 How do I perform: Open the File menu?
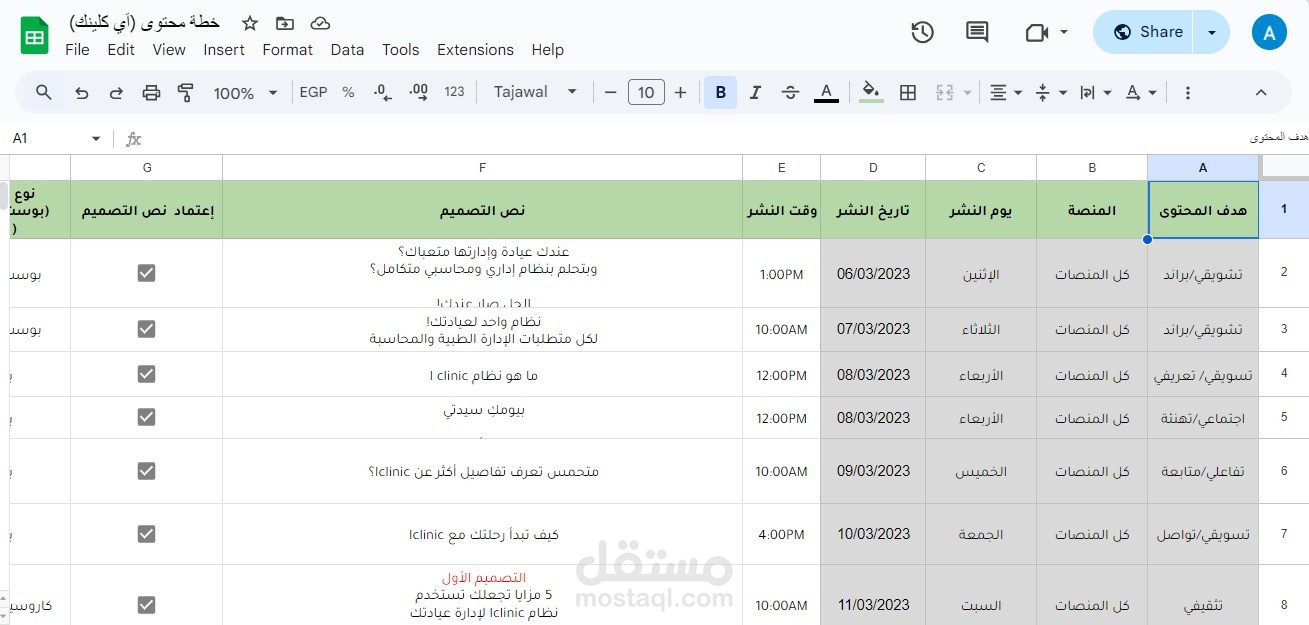(x=77, y=50)
